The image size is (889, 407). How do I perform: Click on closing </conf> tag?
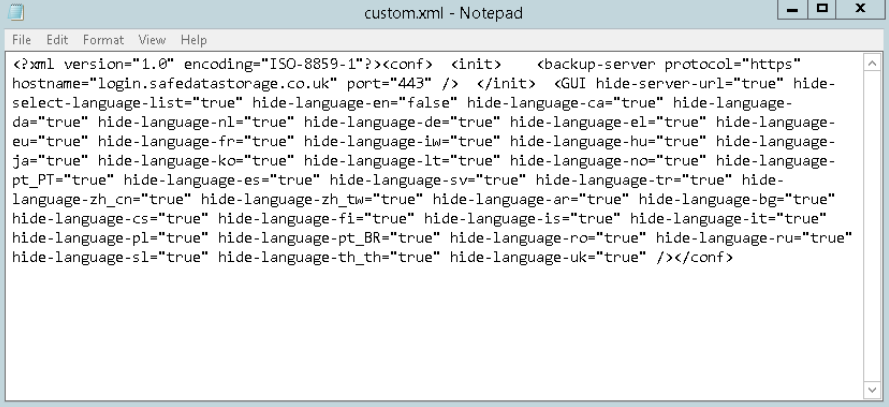pyautogui.click(x=703, y=257)
